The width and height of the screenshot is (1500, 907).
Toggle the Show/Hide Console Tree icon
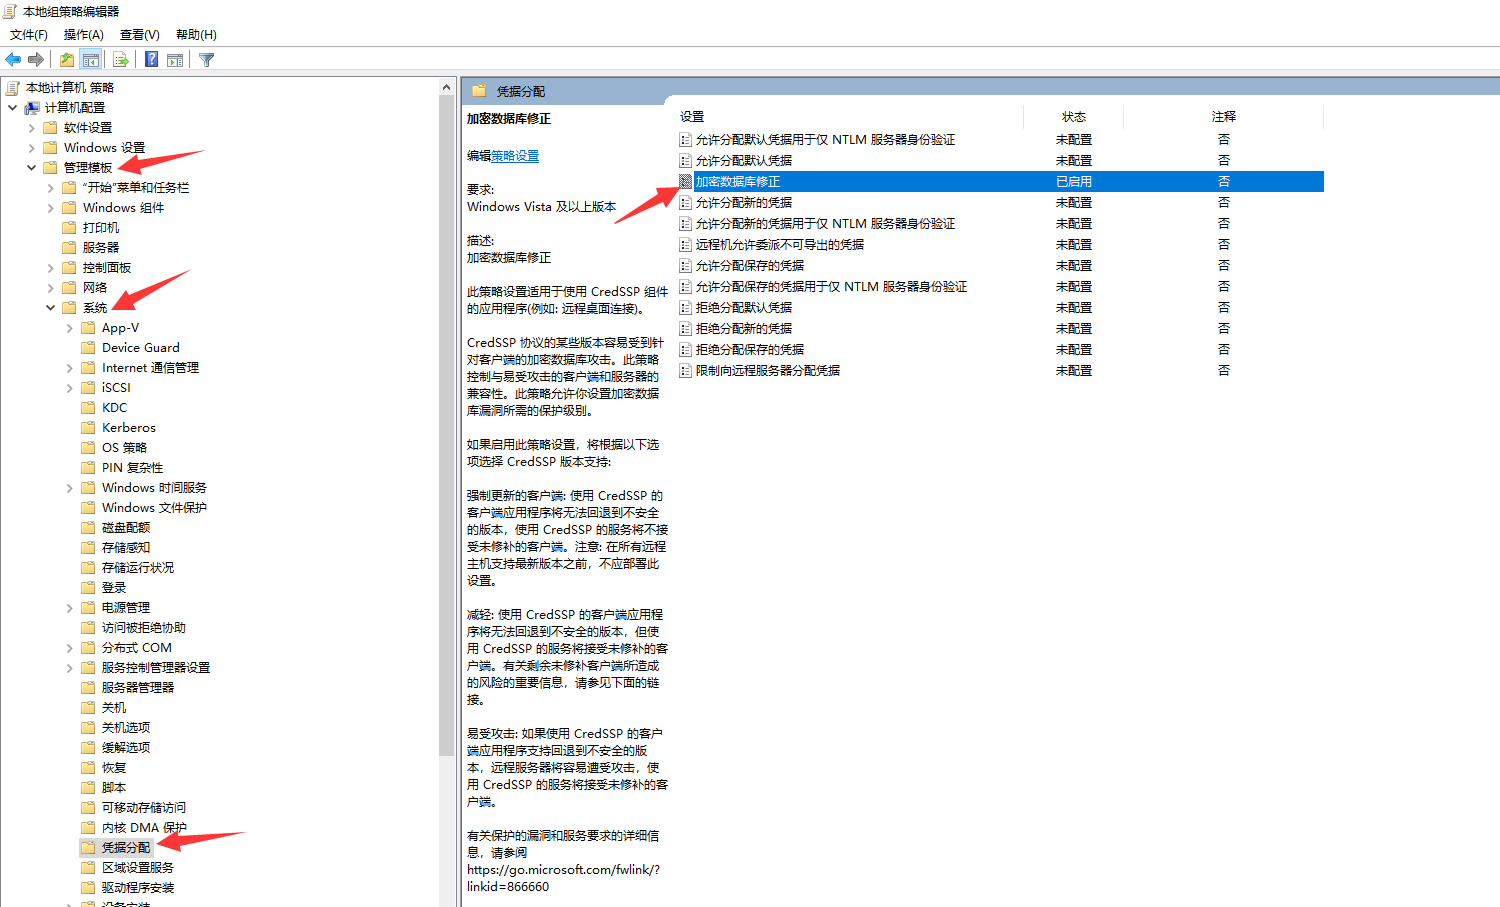(x=91, y=60)
